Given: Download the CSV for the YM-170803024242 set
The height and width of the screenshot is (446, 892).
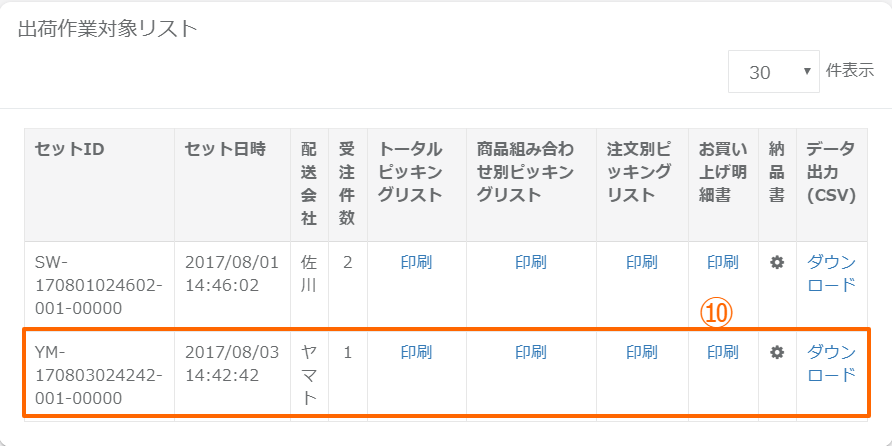Looking at the screenshot, I should (x=831, y=363).
